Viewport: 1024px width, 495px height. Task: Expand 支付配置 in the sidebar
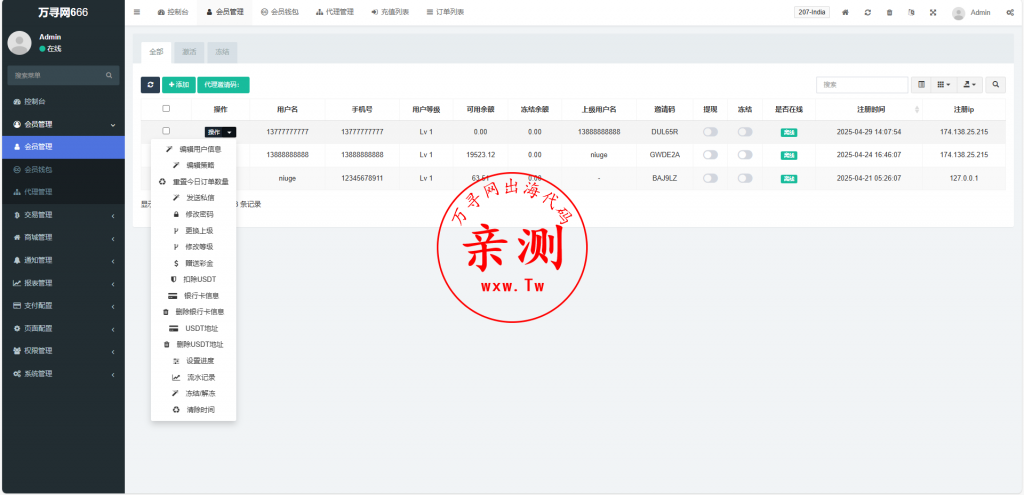[x=63, y=306]
